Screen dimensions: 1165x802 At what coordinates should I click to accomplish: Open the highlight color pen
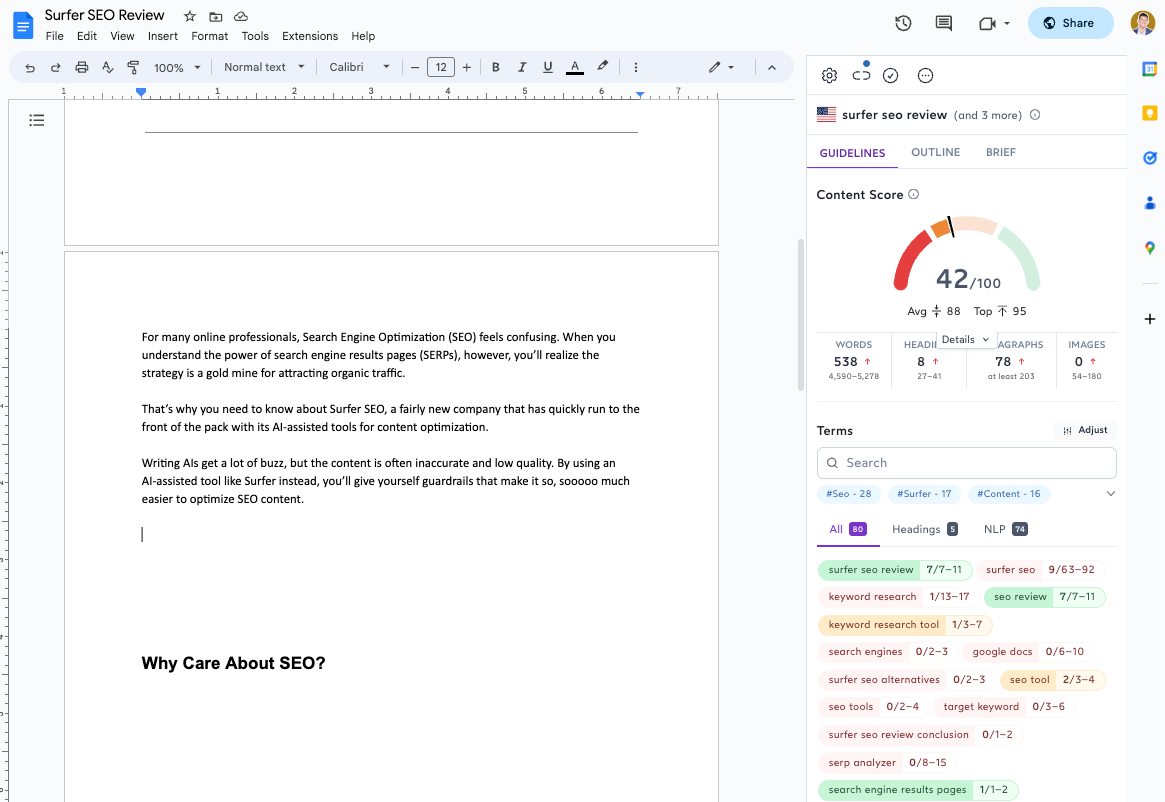[x=603, y=66]
